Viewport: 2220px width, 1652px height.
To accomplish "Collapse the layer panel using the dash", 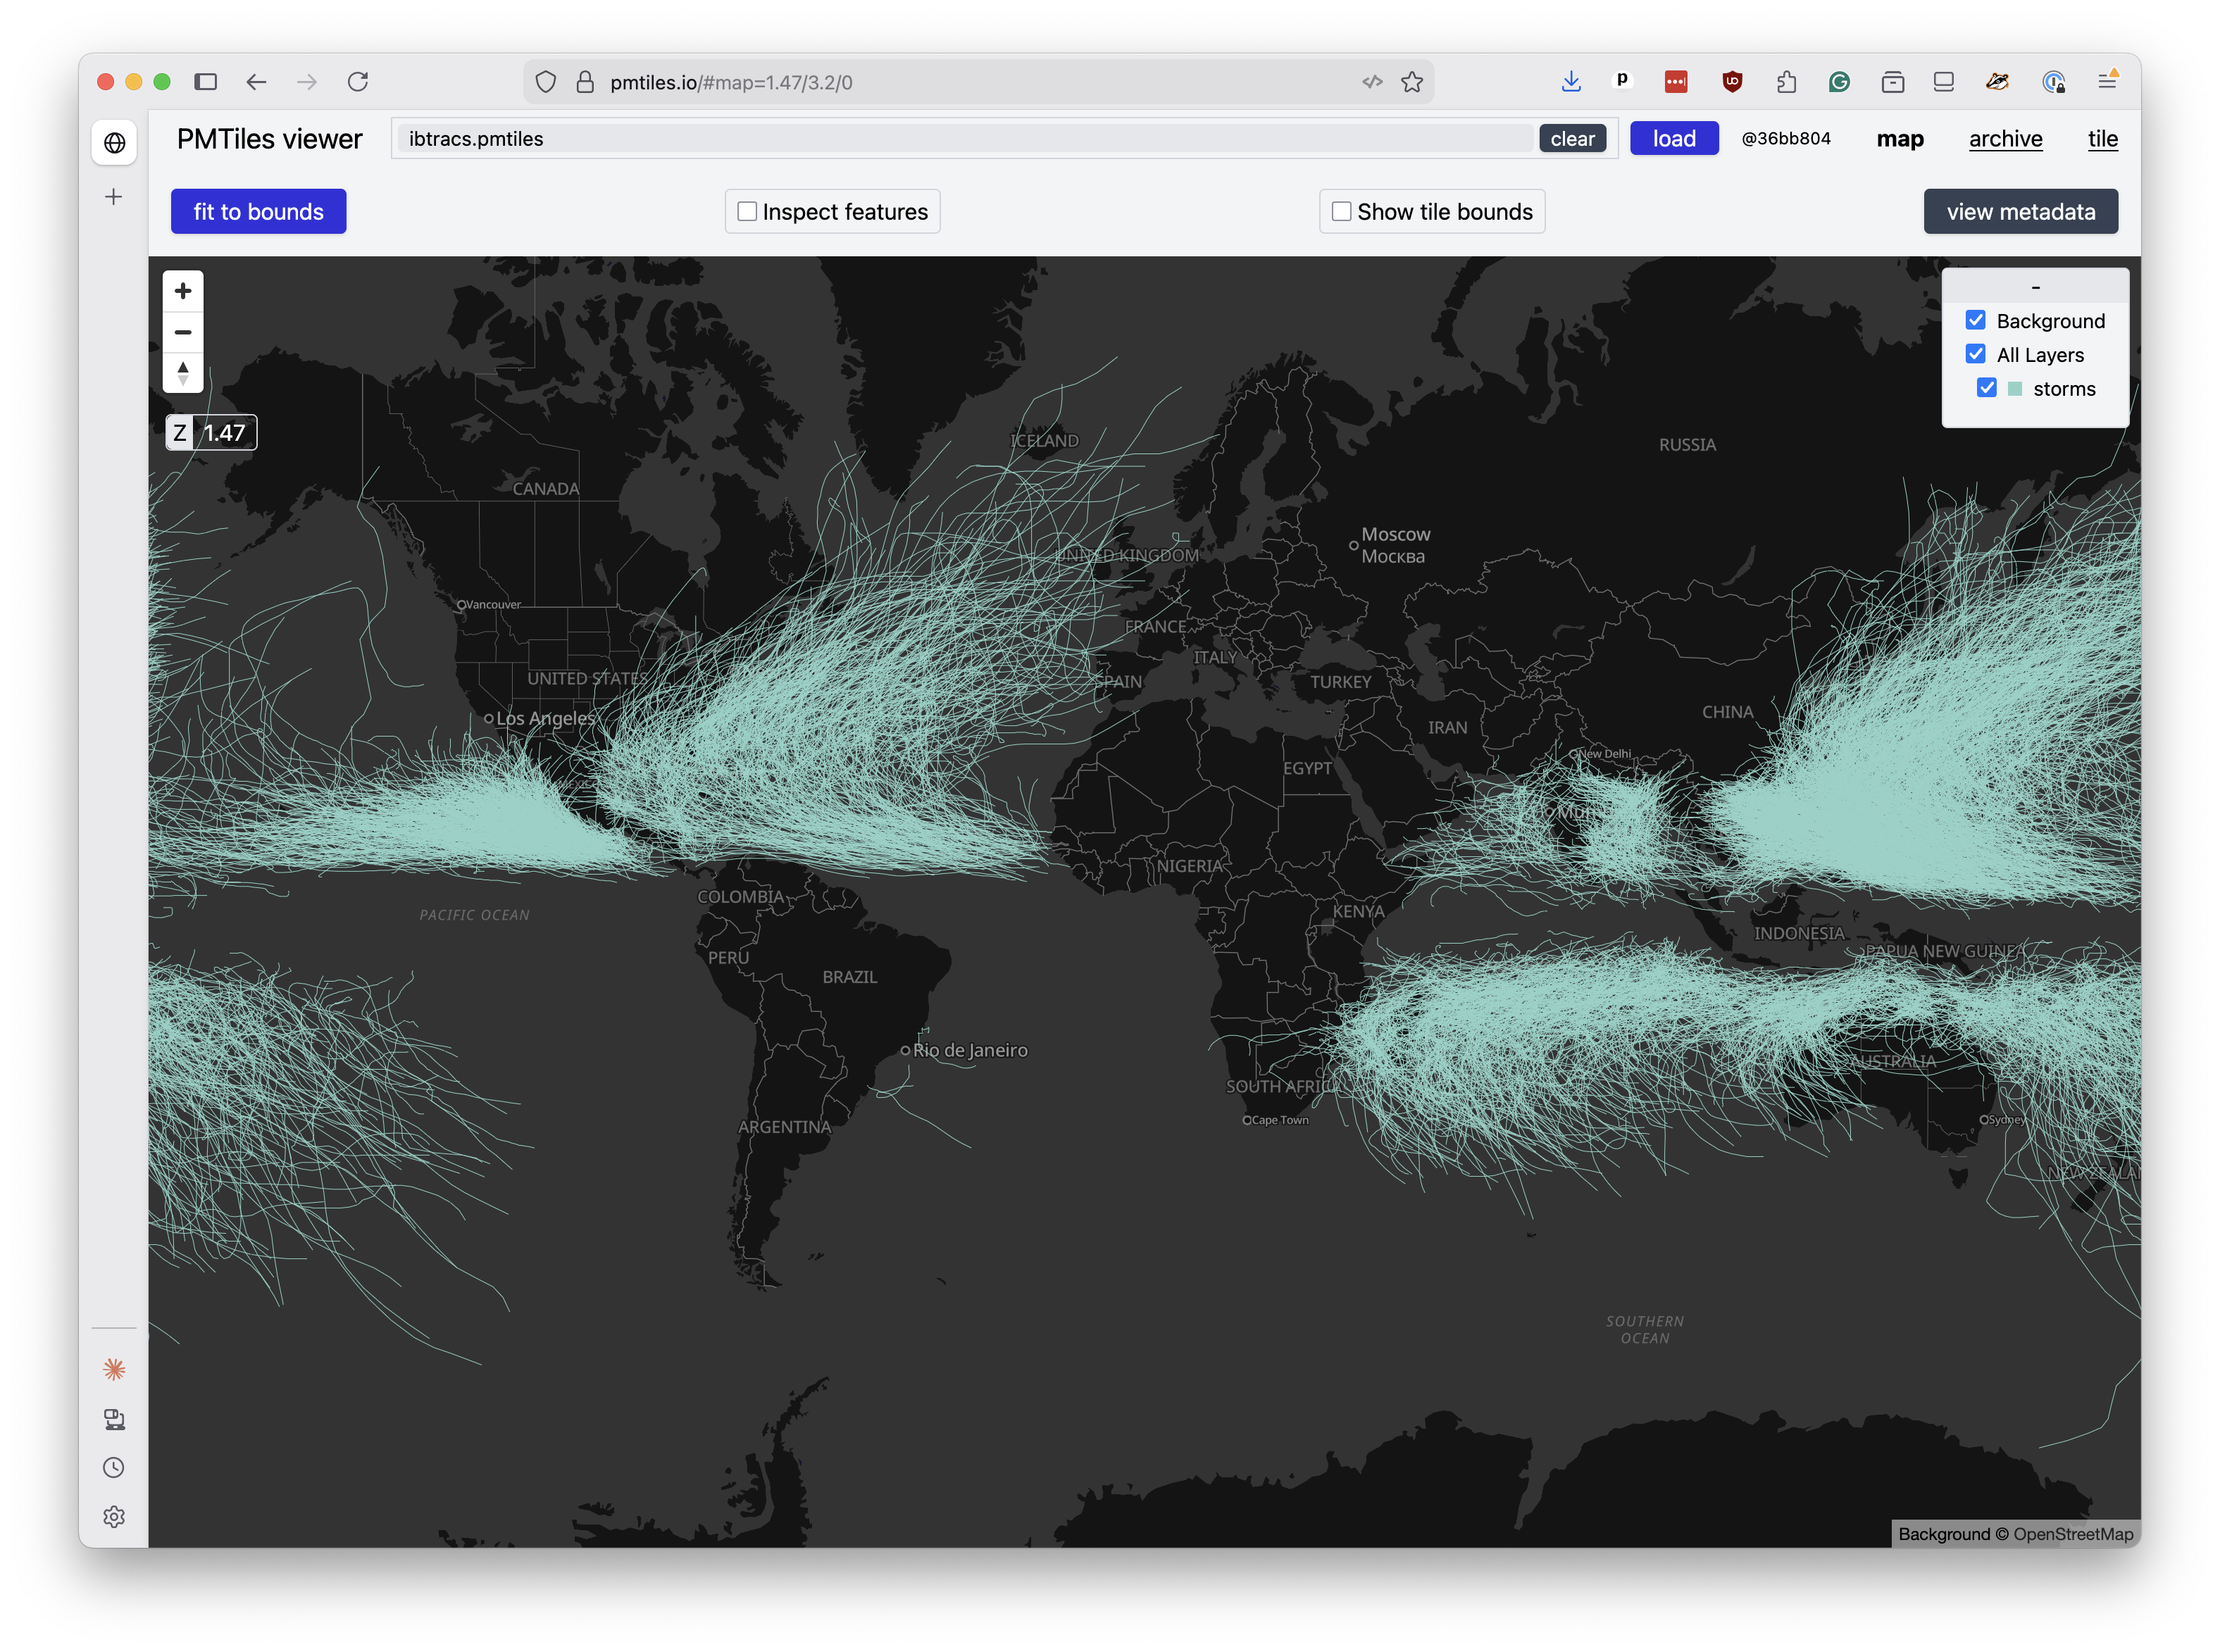I will [2035, 287].
